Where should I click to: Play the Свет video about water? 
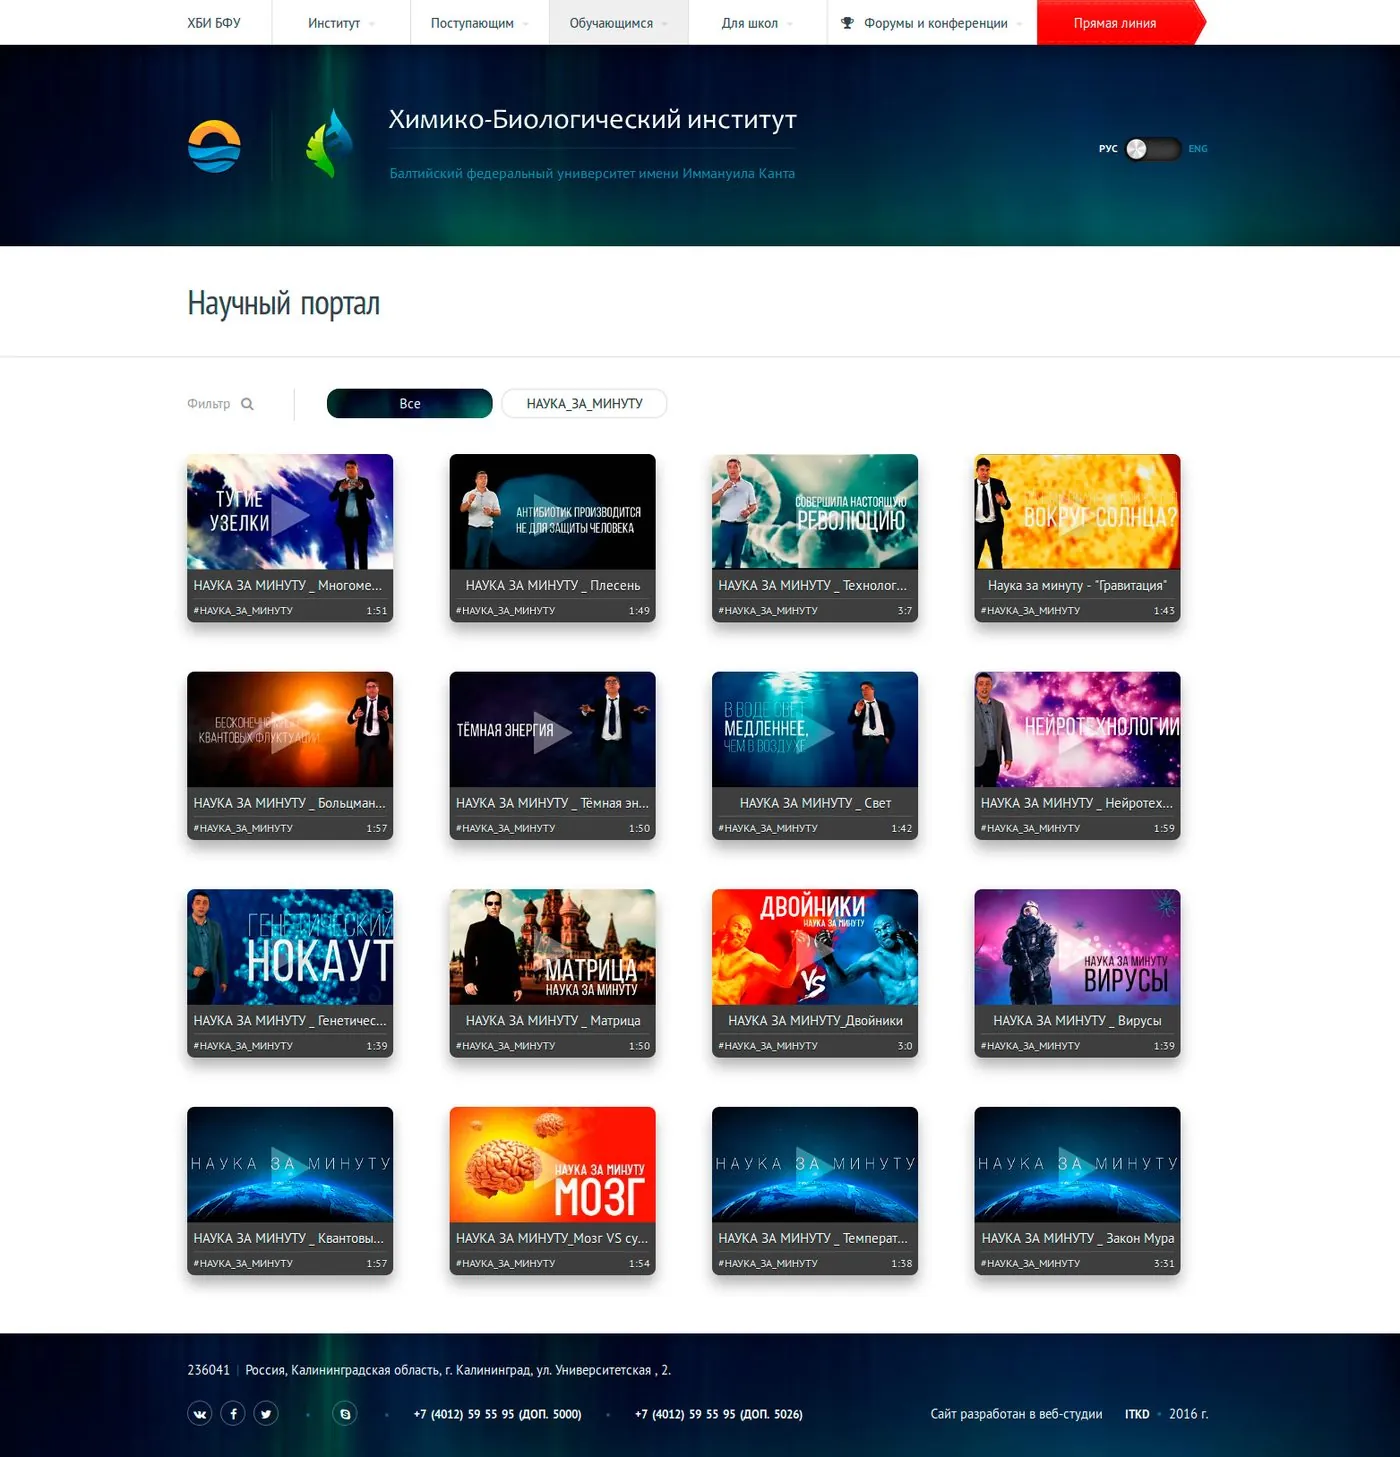(815, 729)
